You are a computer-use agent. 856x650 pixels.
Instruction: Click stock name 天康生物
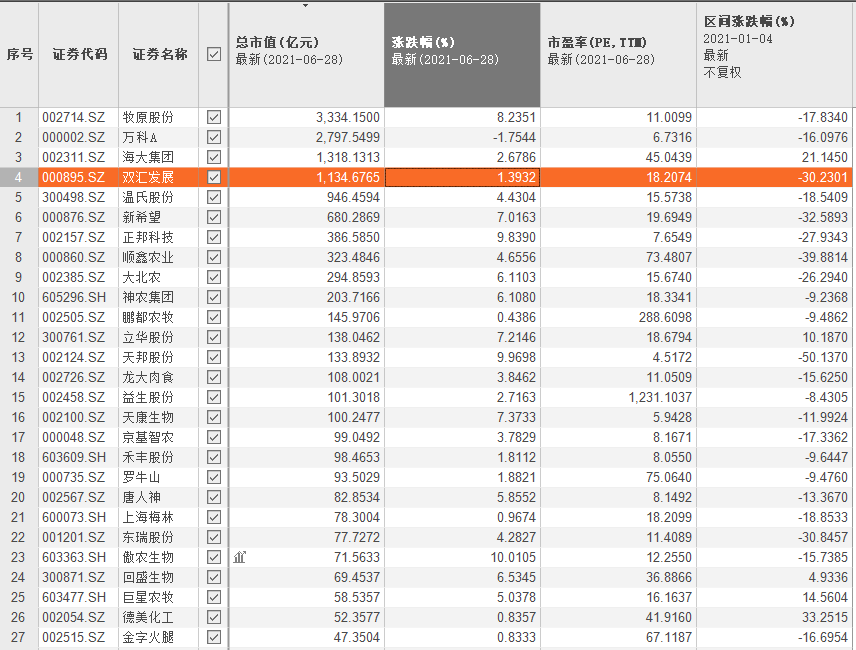(x=148, y=418)
